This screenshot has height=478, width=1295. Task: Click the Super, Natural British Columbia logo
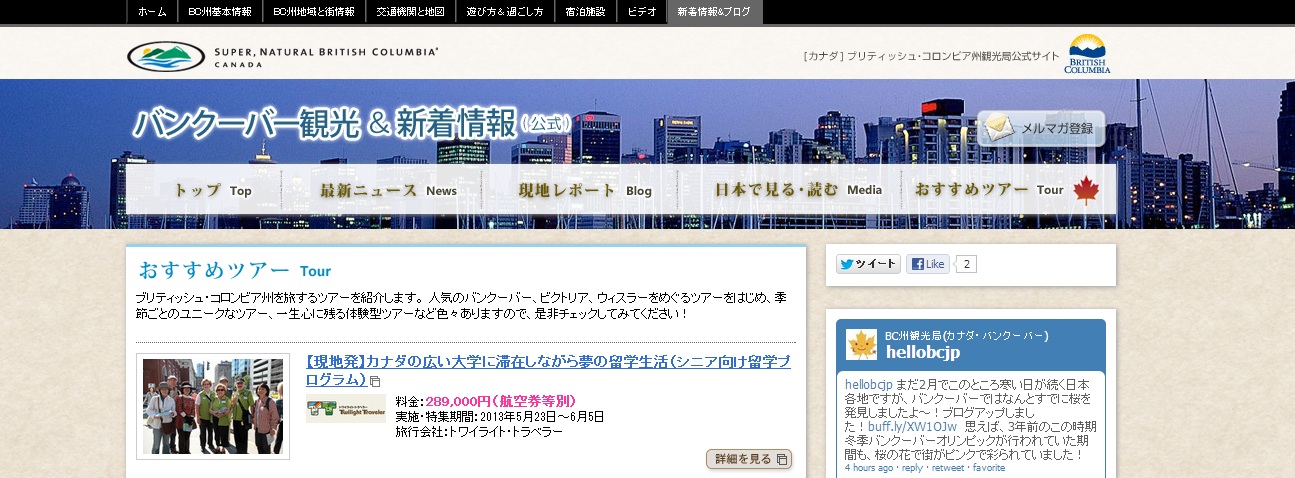tap(283, 56)
